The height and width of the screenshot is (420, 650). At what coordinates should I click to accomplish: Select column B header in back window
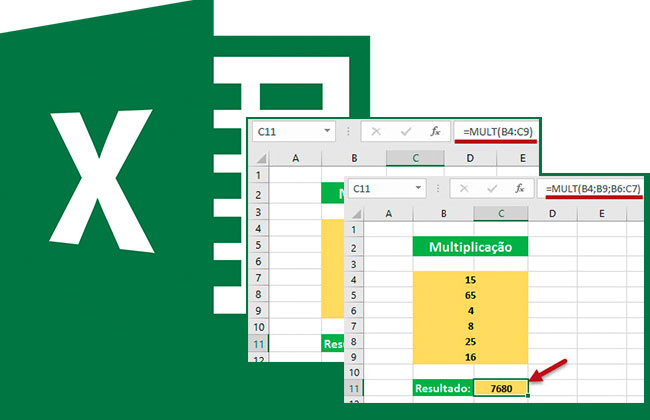click(354, 158)
